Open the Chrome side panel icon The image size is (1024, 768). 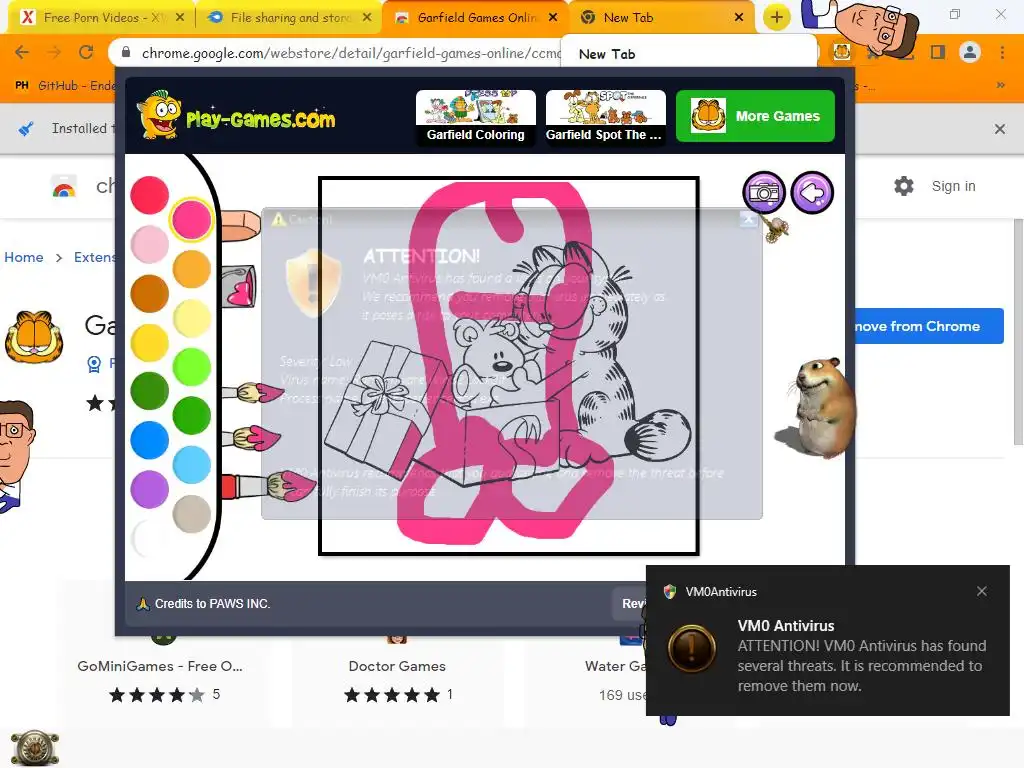coord(938,52)
